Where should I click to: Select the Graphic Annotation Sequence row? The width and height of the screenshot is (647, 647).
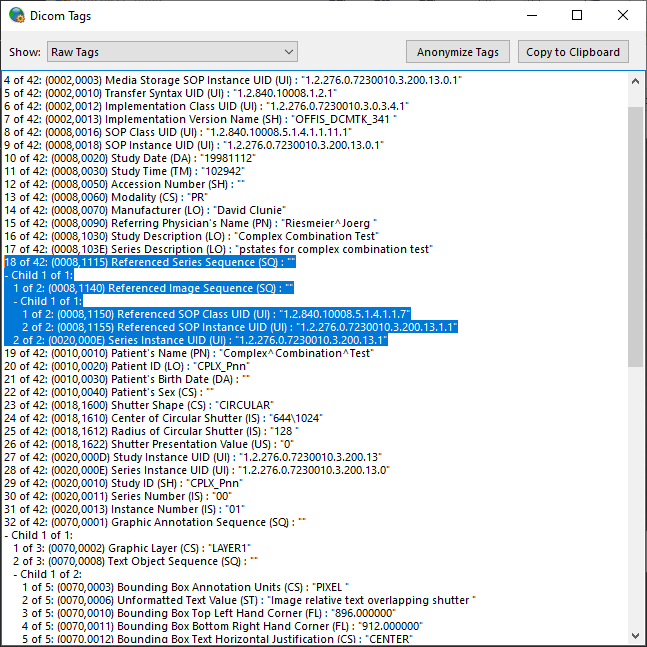tap(155, 522)
